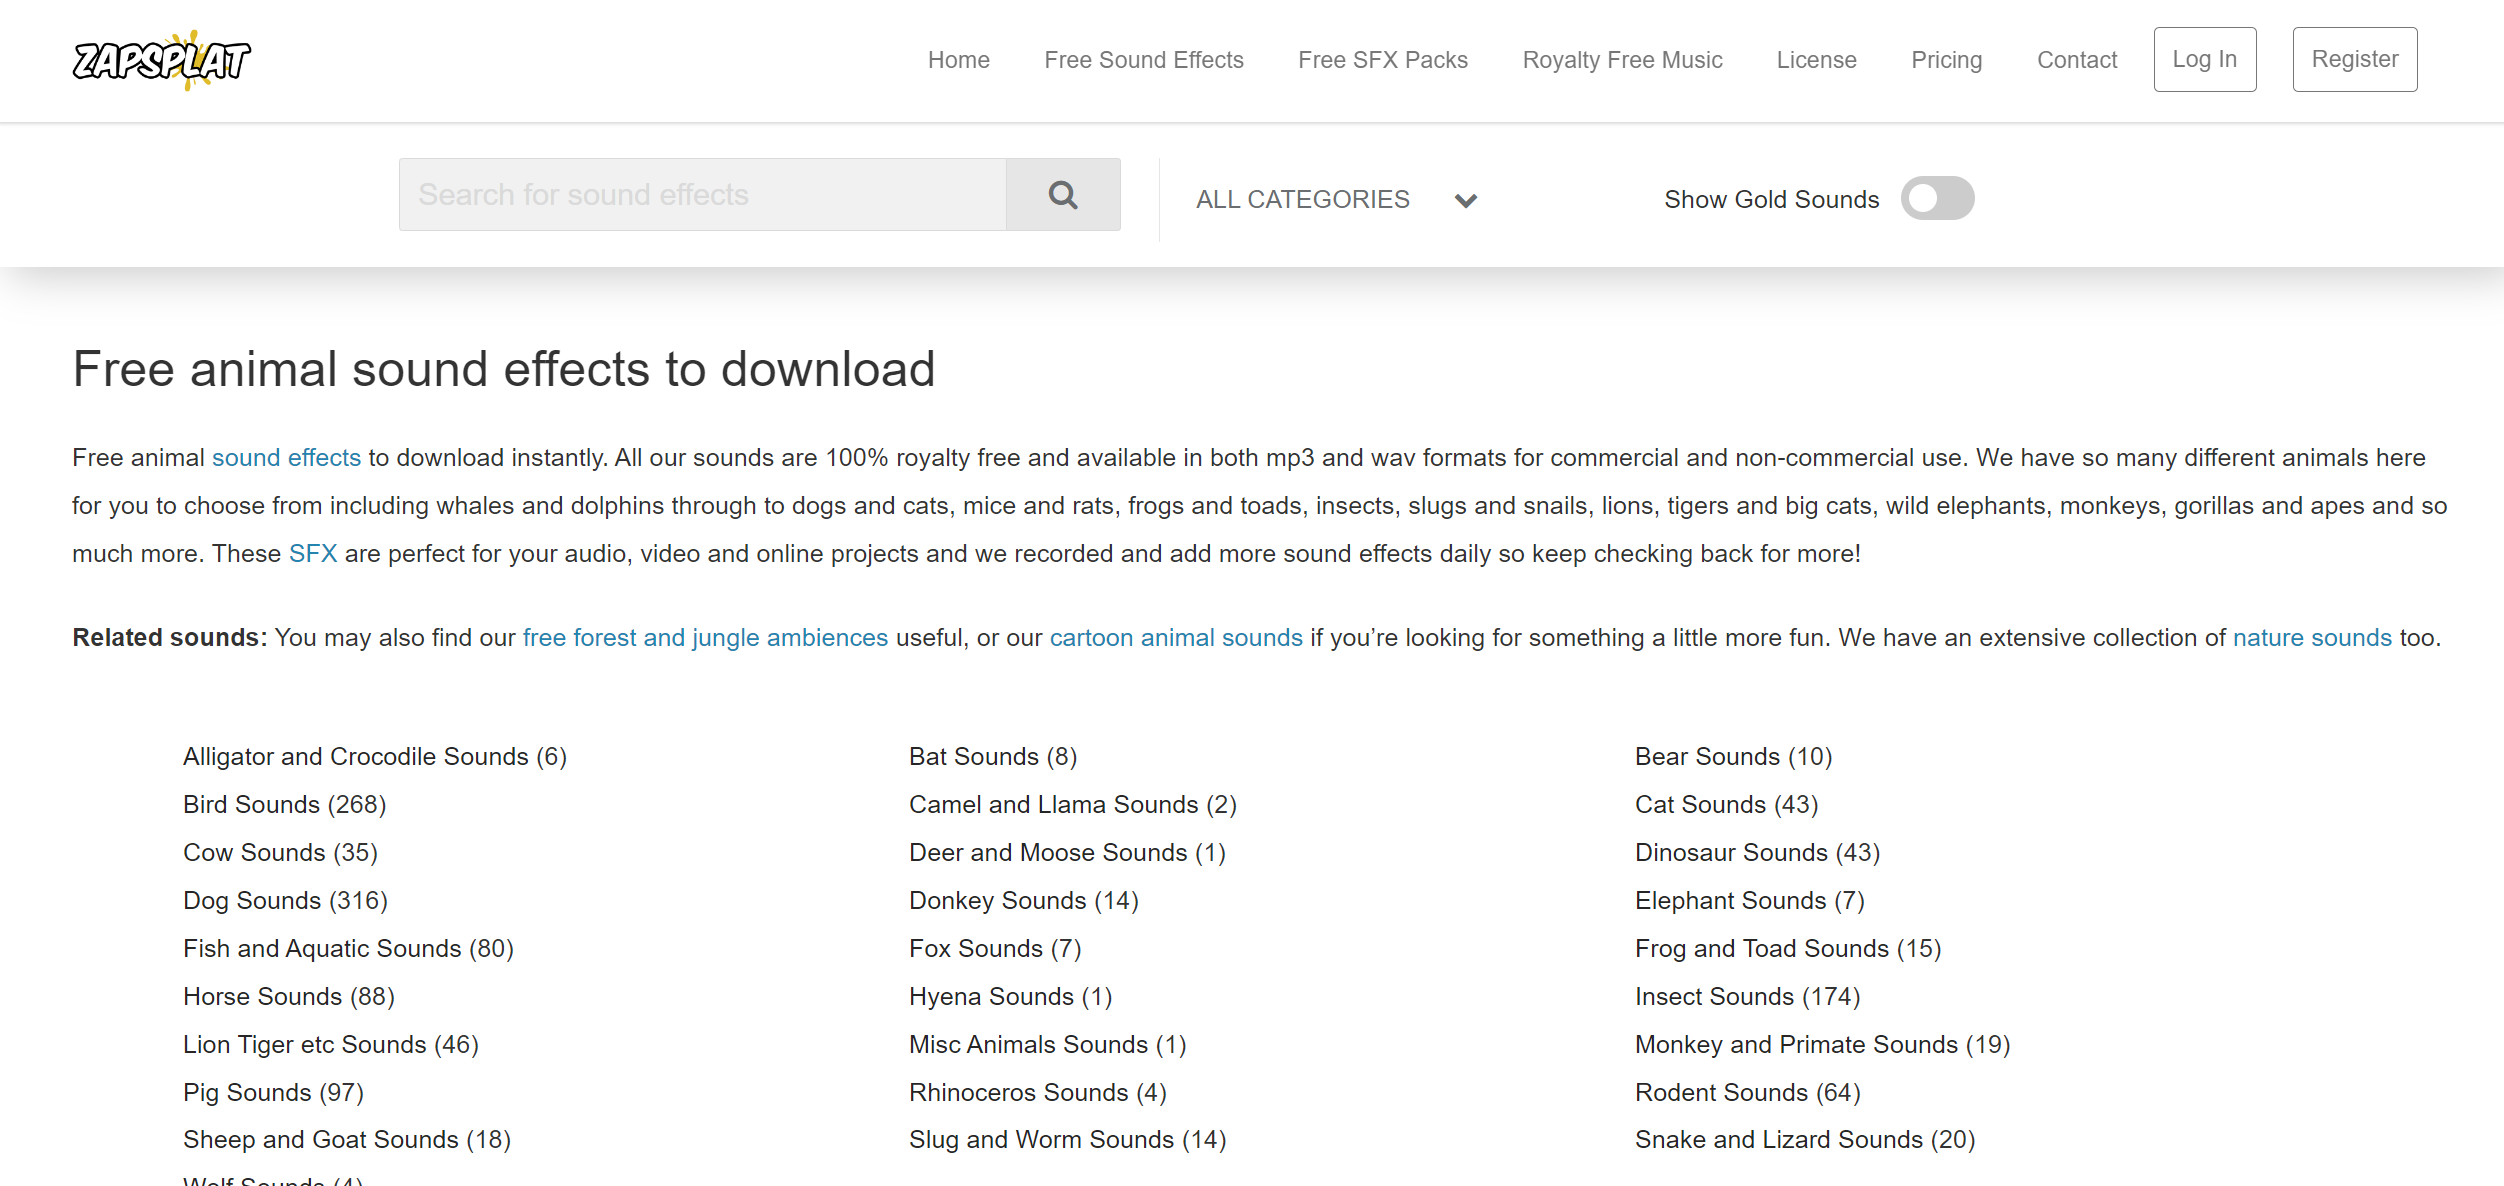
Task: Go to the Pricing page
Action: (x=1945, y=60)
